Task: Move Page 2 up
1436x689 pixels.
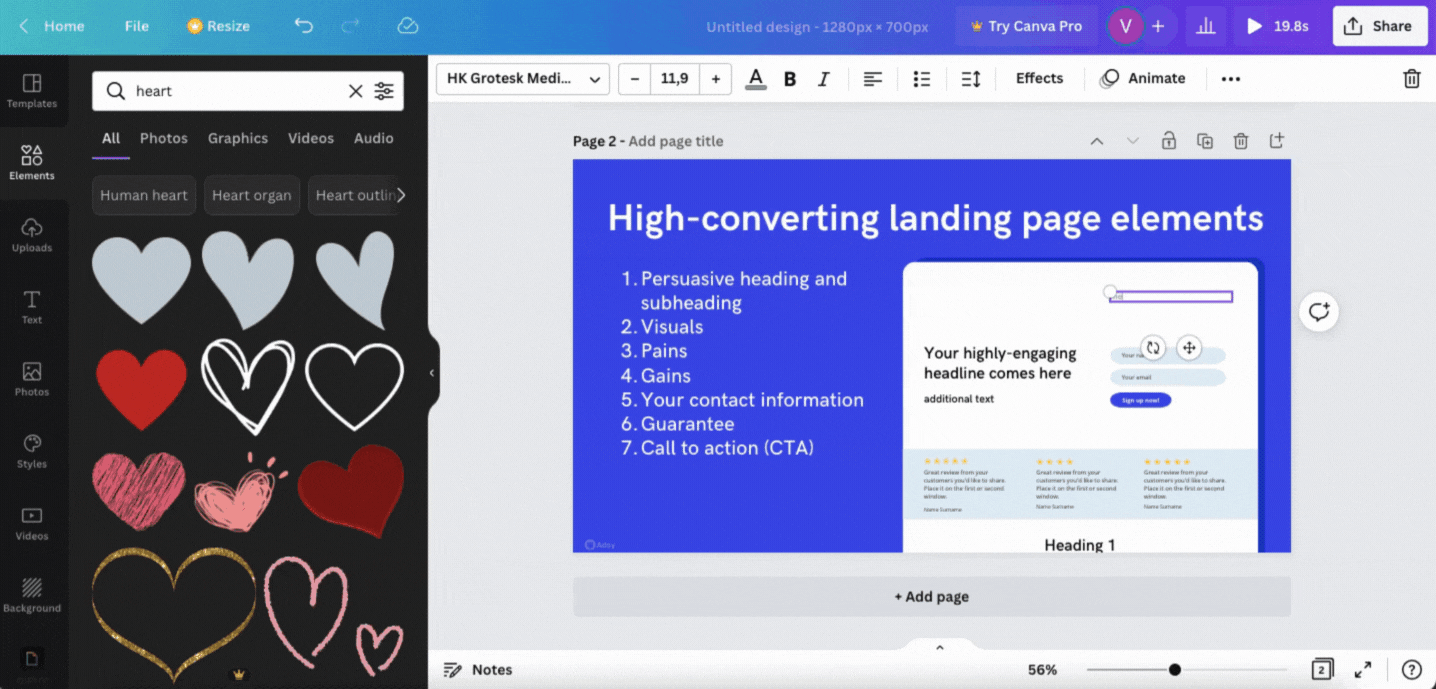Action: (x=1097, y=141)
